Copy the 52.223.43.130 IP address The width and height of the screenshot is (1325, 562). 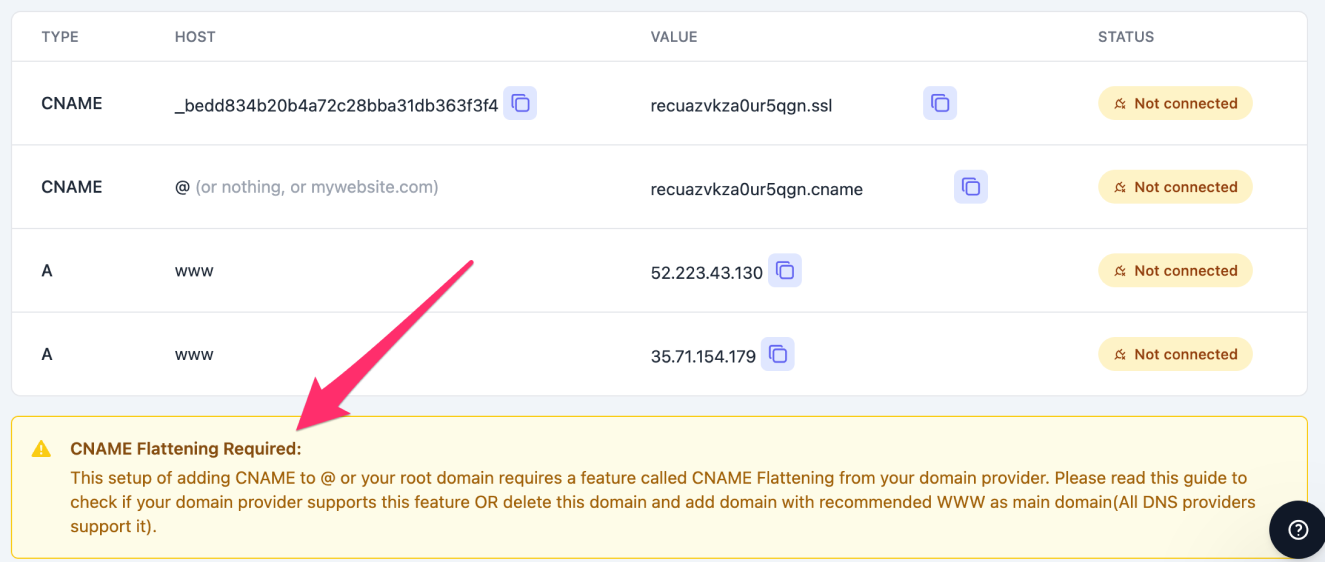(x=785, y=270)
